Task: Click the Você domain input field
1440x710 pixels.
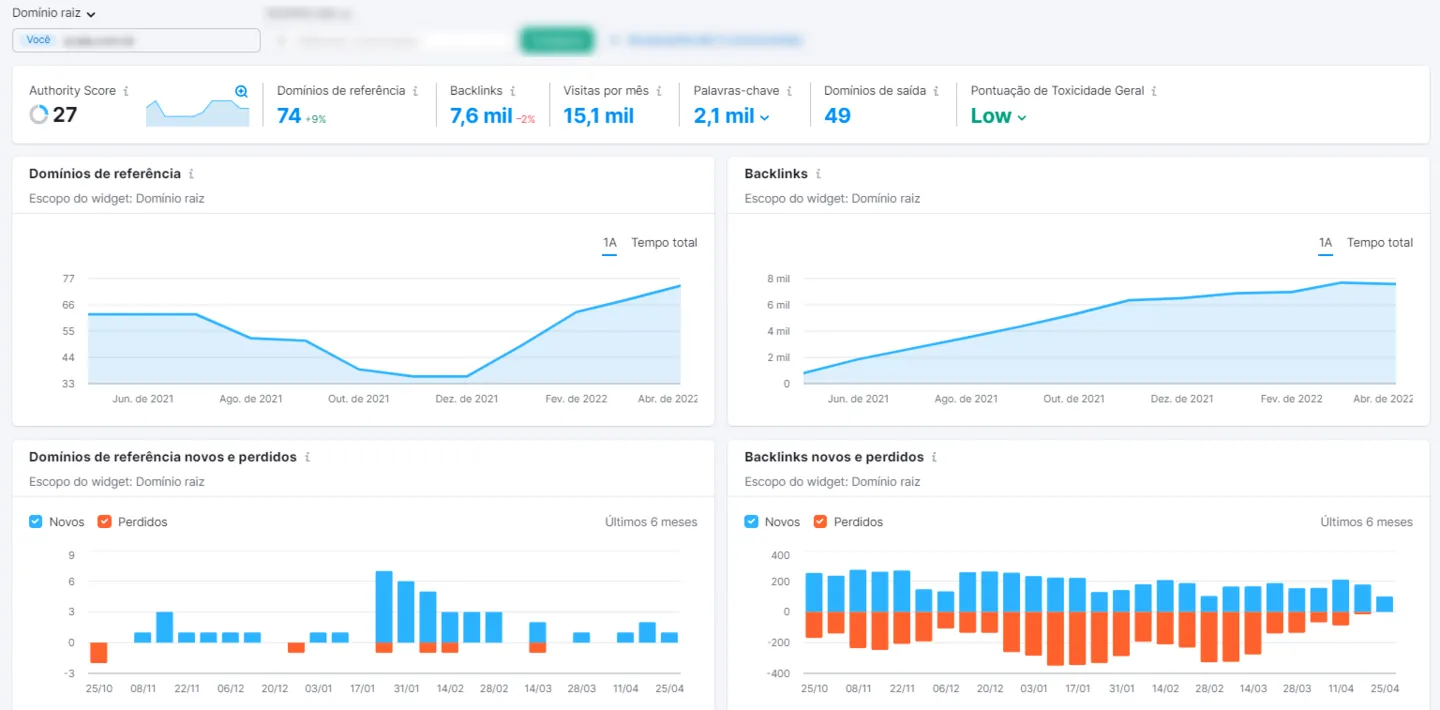Action: (136, 40)
